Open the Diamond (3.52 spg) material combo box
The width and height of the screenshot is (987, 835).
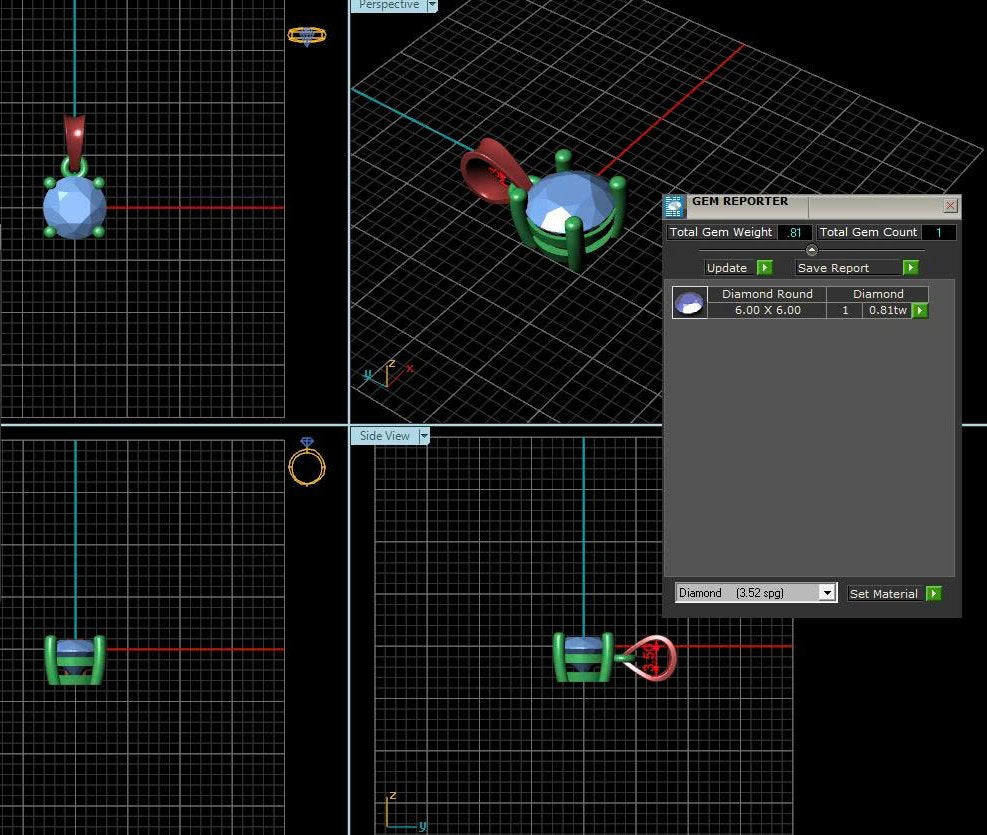coord(827,592)
